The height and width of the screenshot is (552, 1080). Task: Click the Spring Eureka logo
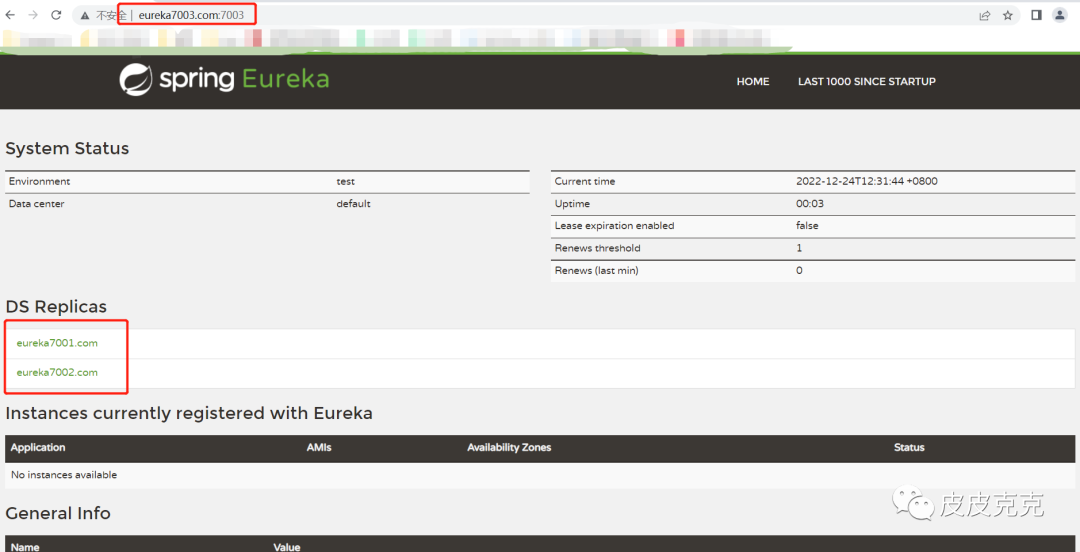(224, 80)
